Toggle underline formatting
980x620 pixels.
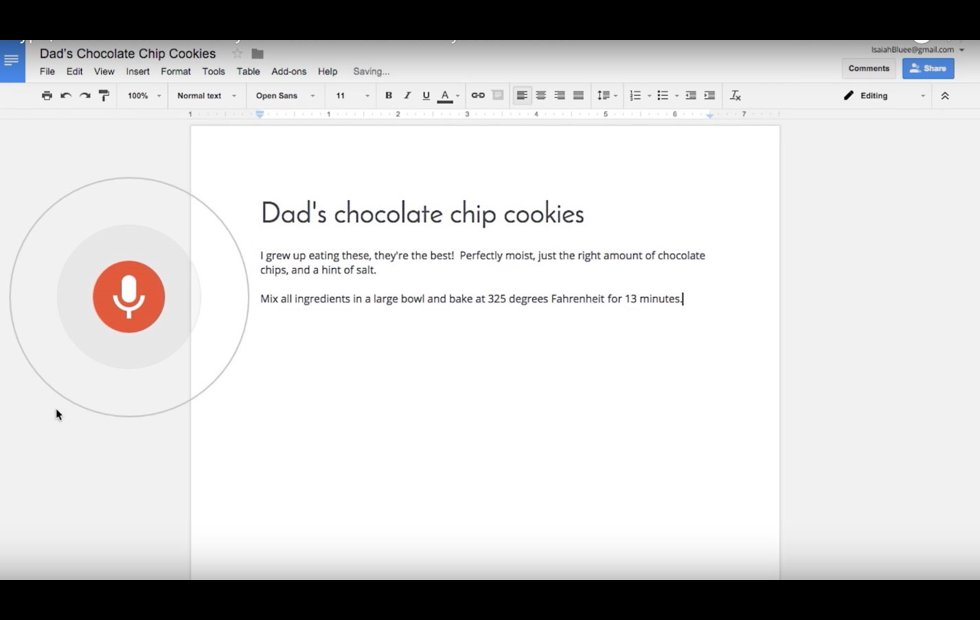426,96
